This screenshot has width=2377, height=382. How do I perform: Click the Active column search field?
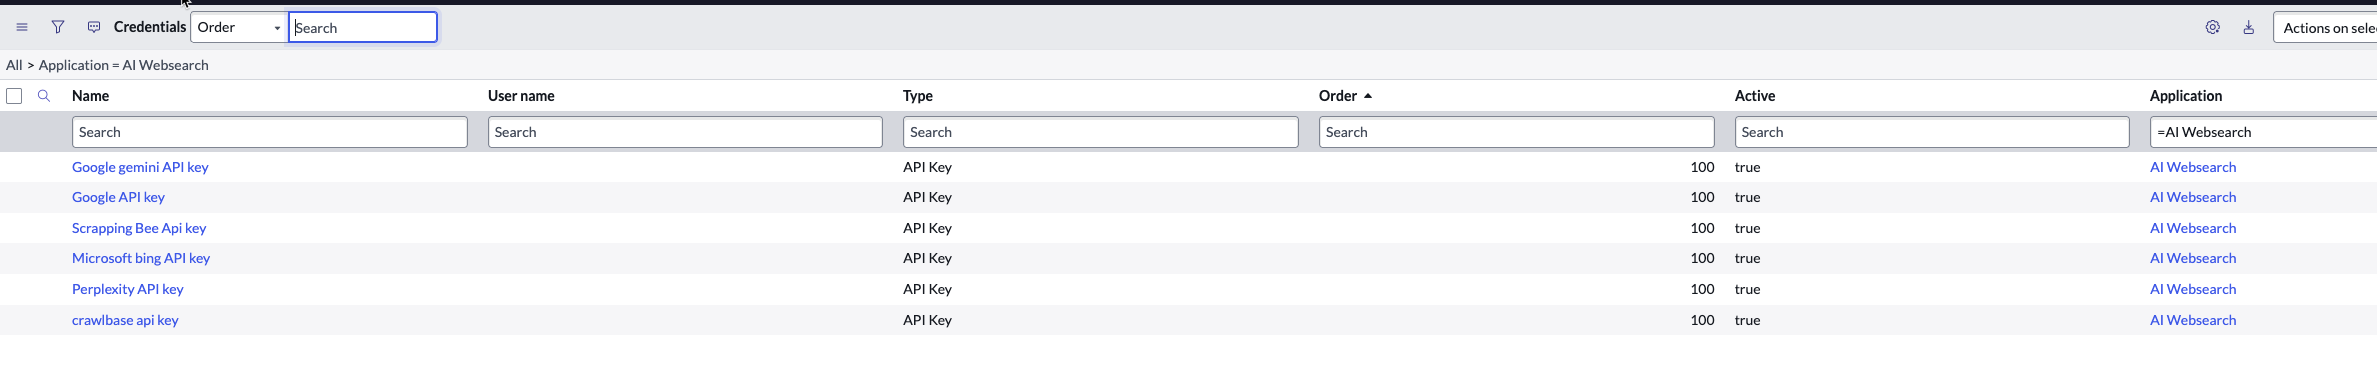pos(1932,132)
